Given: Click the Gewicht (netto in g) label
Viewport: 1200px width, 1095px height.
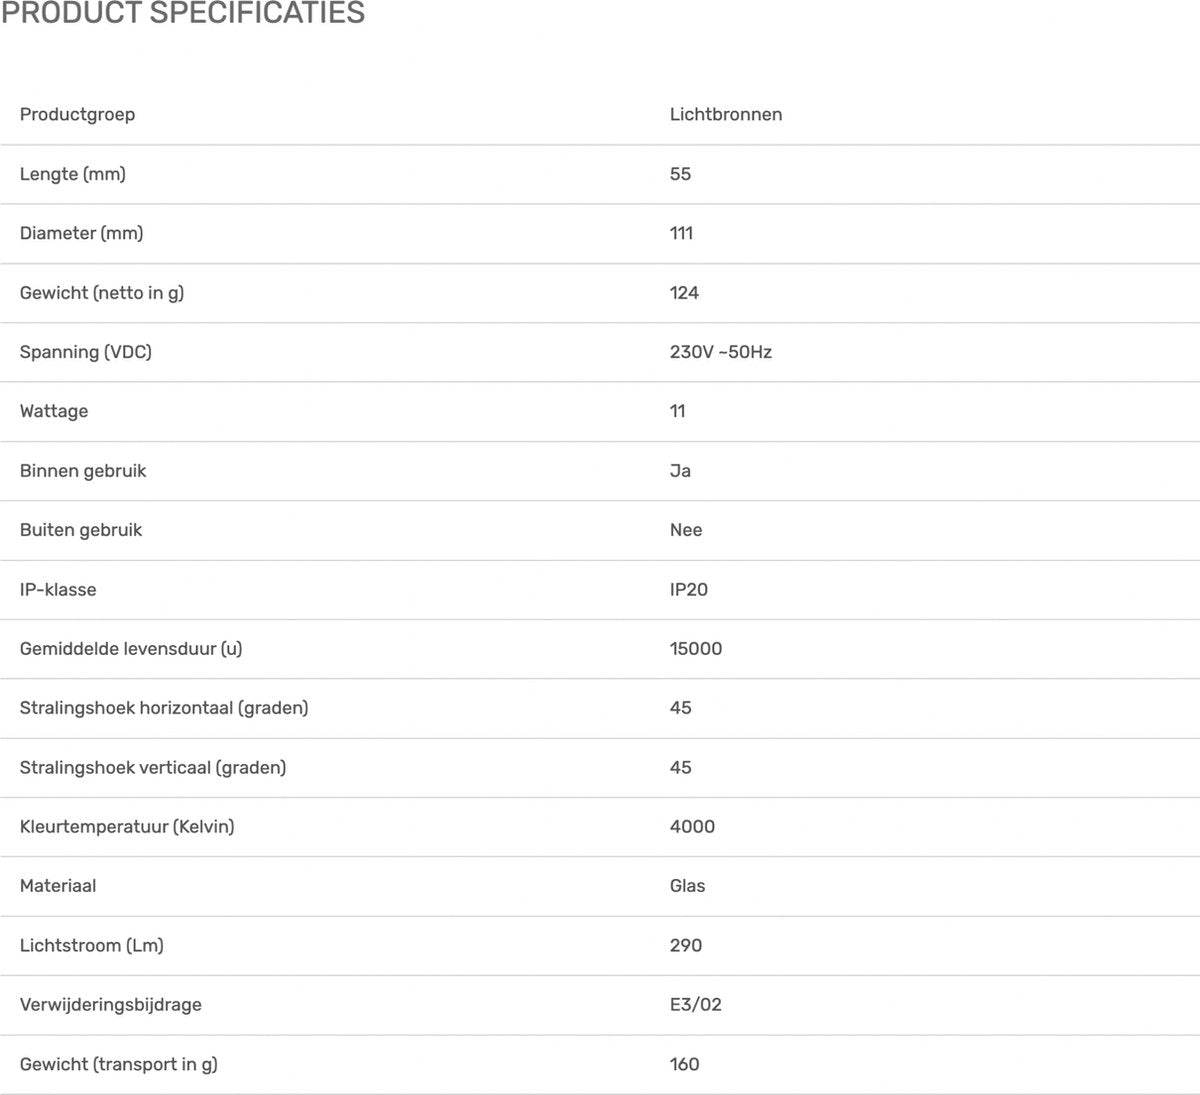Looking at the screenshot, I should 102,293.
